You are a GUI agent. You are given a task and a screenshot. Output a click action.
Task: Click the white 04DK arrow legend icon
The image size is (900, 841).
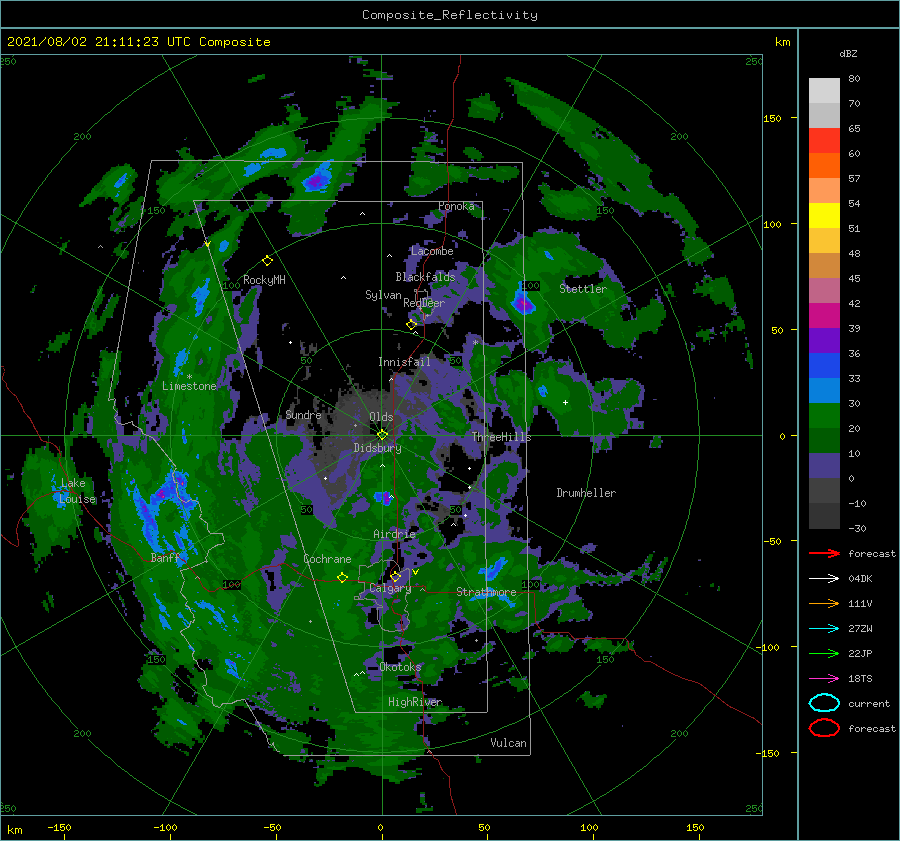(824, 578)
